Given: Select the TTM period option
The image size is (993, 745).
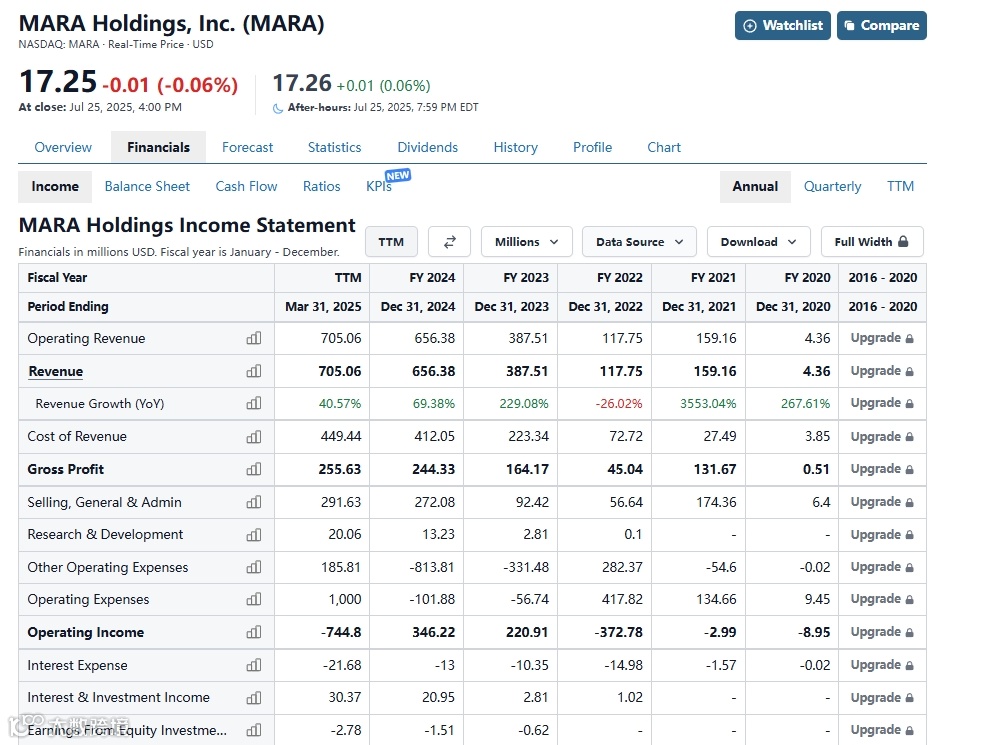Looking at the screenshot, I should (x=900, y=186).
